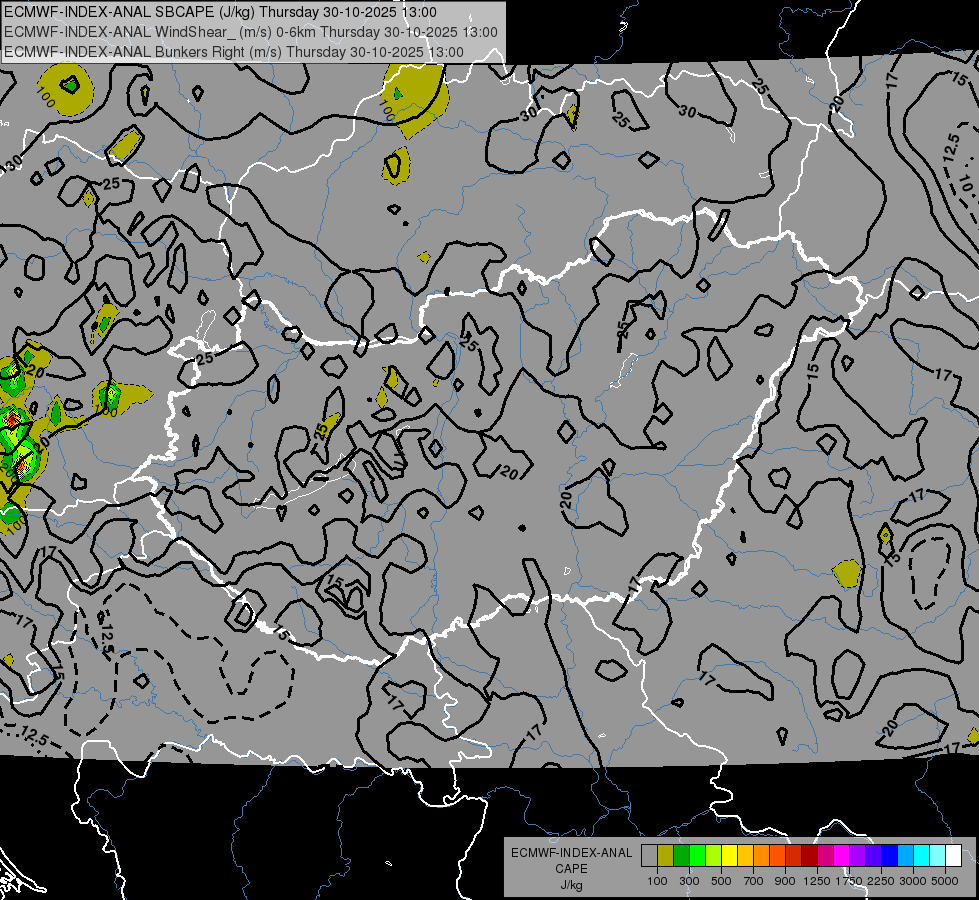Click the gray swatch in the CAPE legend
Viewport: 979px width, 900px height.
coord(649,855)
